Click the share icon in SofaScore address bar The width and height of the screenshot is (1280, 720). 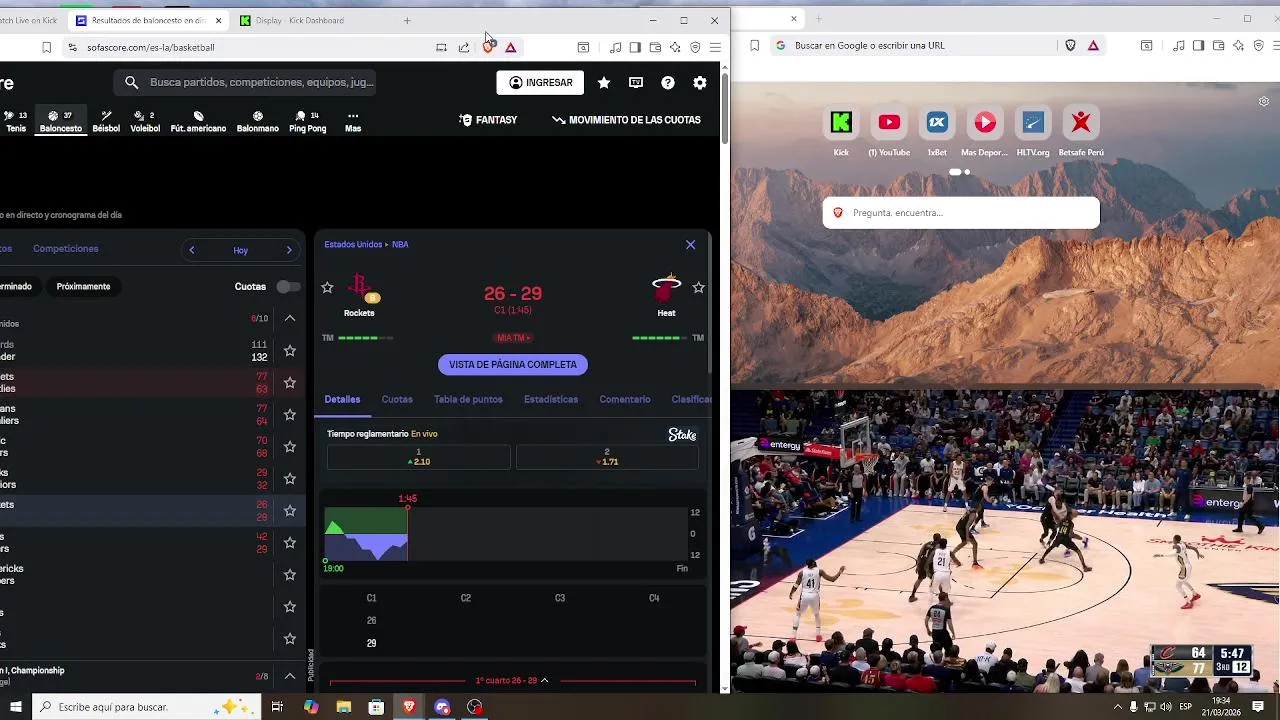pos(464,47)
